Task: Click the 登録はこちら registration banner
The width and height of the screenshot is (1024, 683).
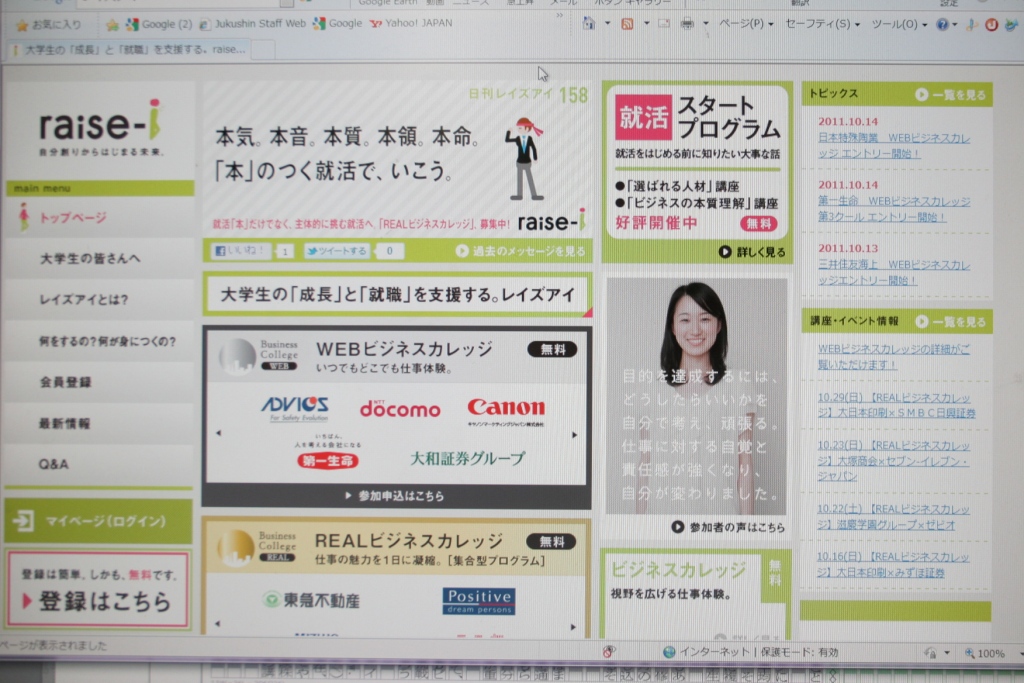Action: 99,590
